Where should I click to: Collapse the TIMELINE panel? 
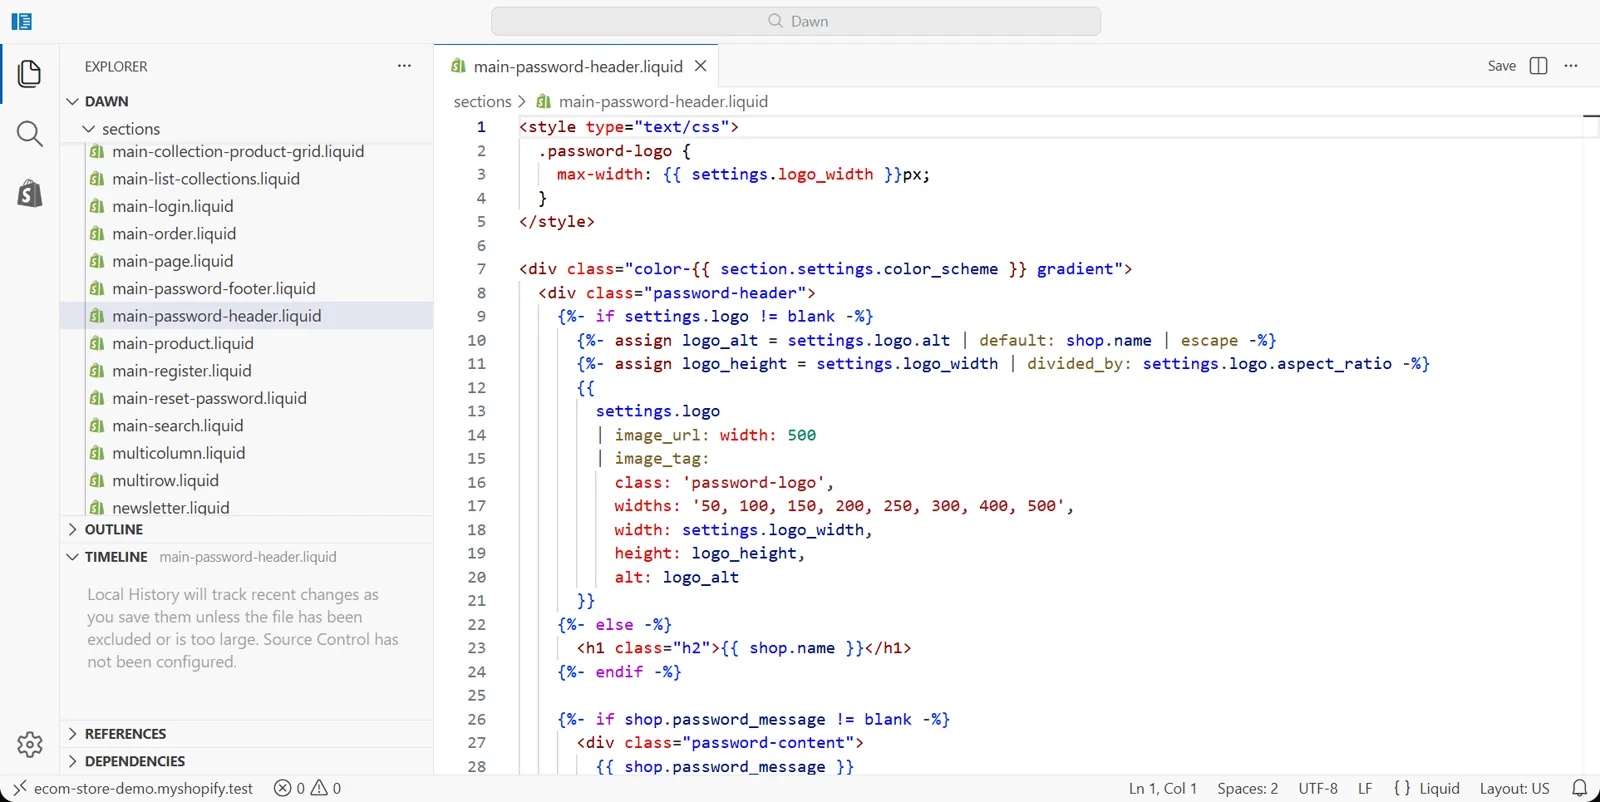tap(72, 557)
